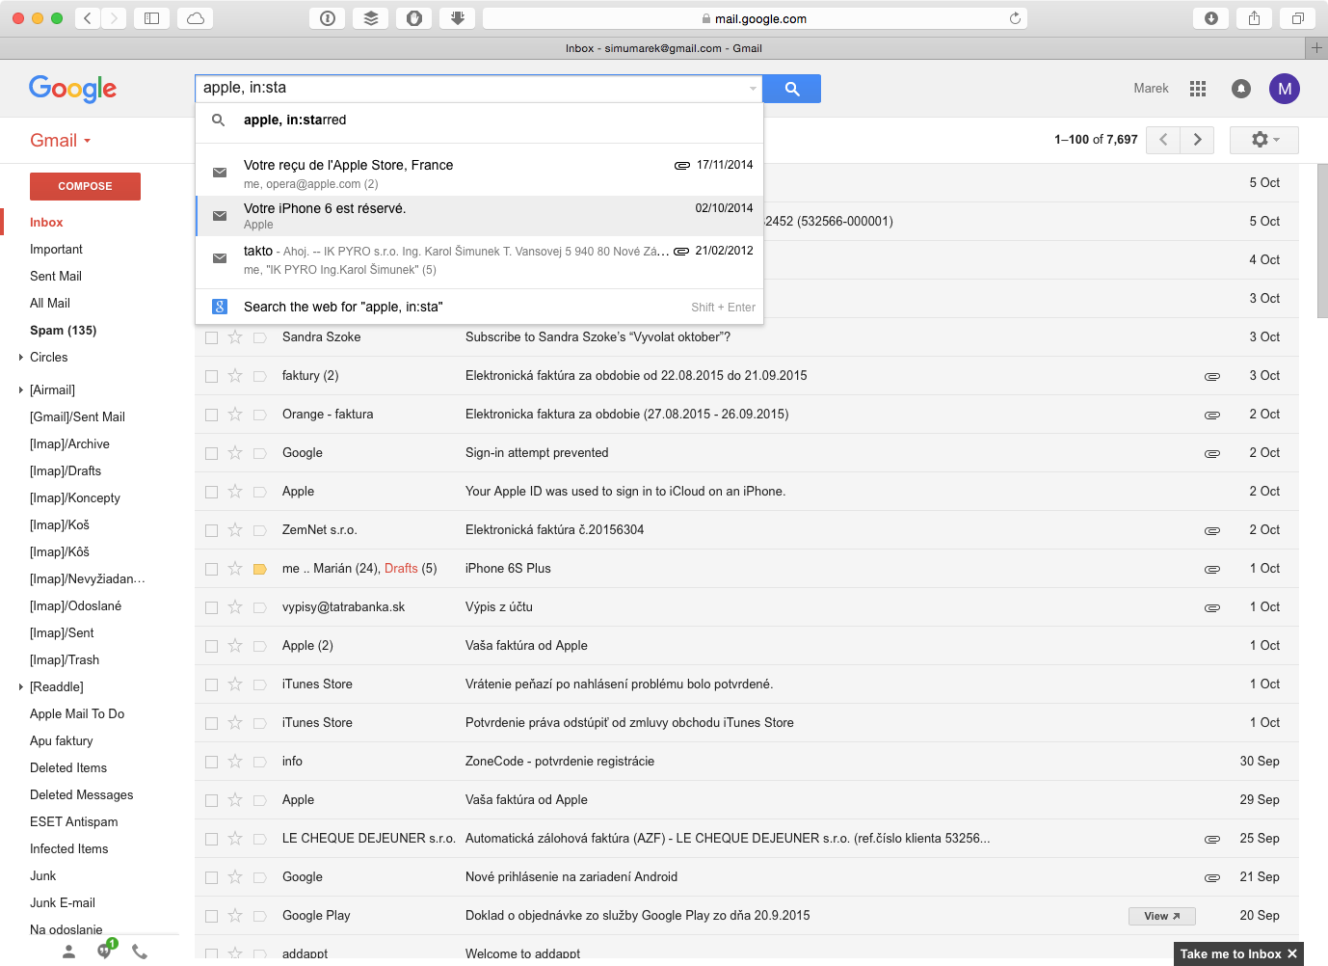Select checkbox for Apple (2) email

click(x=211, y=646)
